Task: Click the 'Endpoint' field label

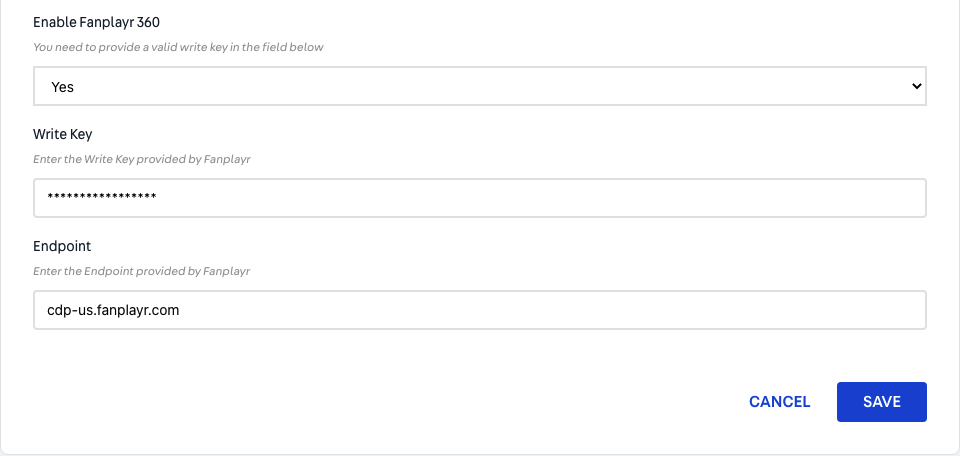Action: [62, 246]
